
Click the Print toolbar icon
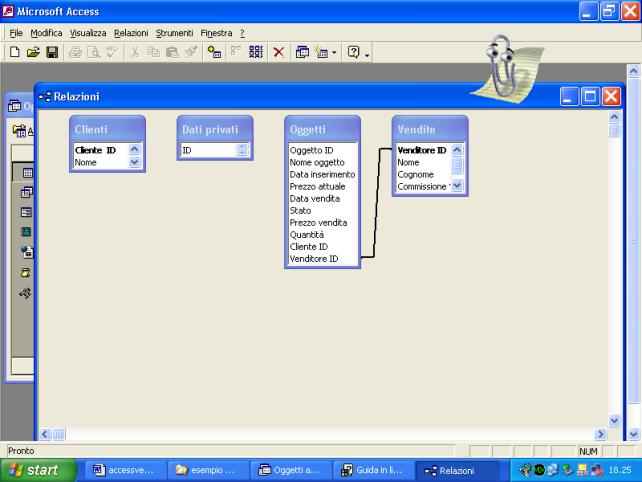click(x=75, y=52)
